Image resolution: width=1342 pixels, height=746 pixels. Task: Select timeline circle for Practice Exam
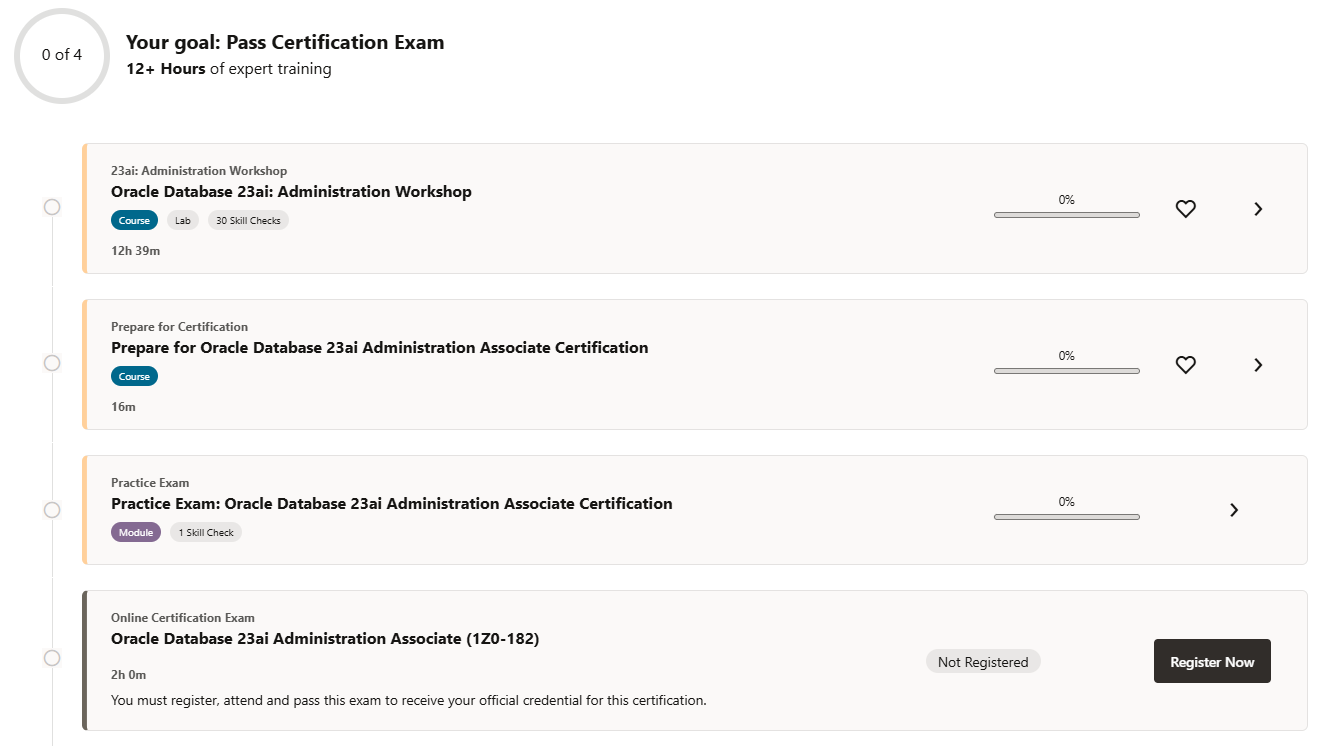point(52,510)
